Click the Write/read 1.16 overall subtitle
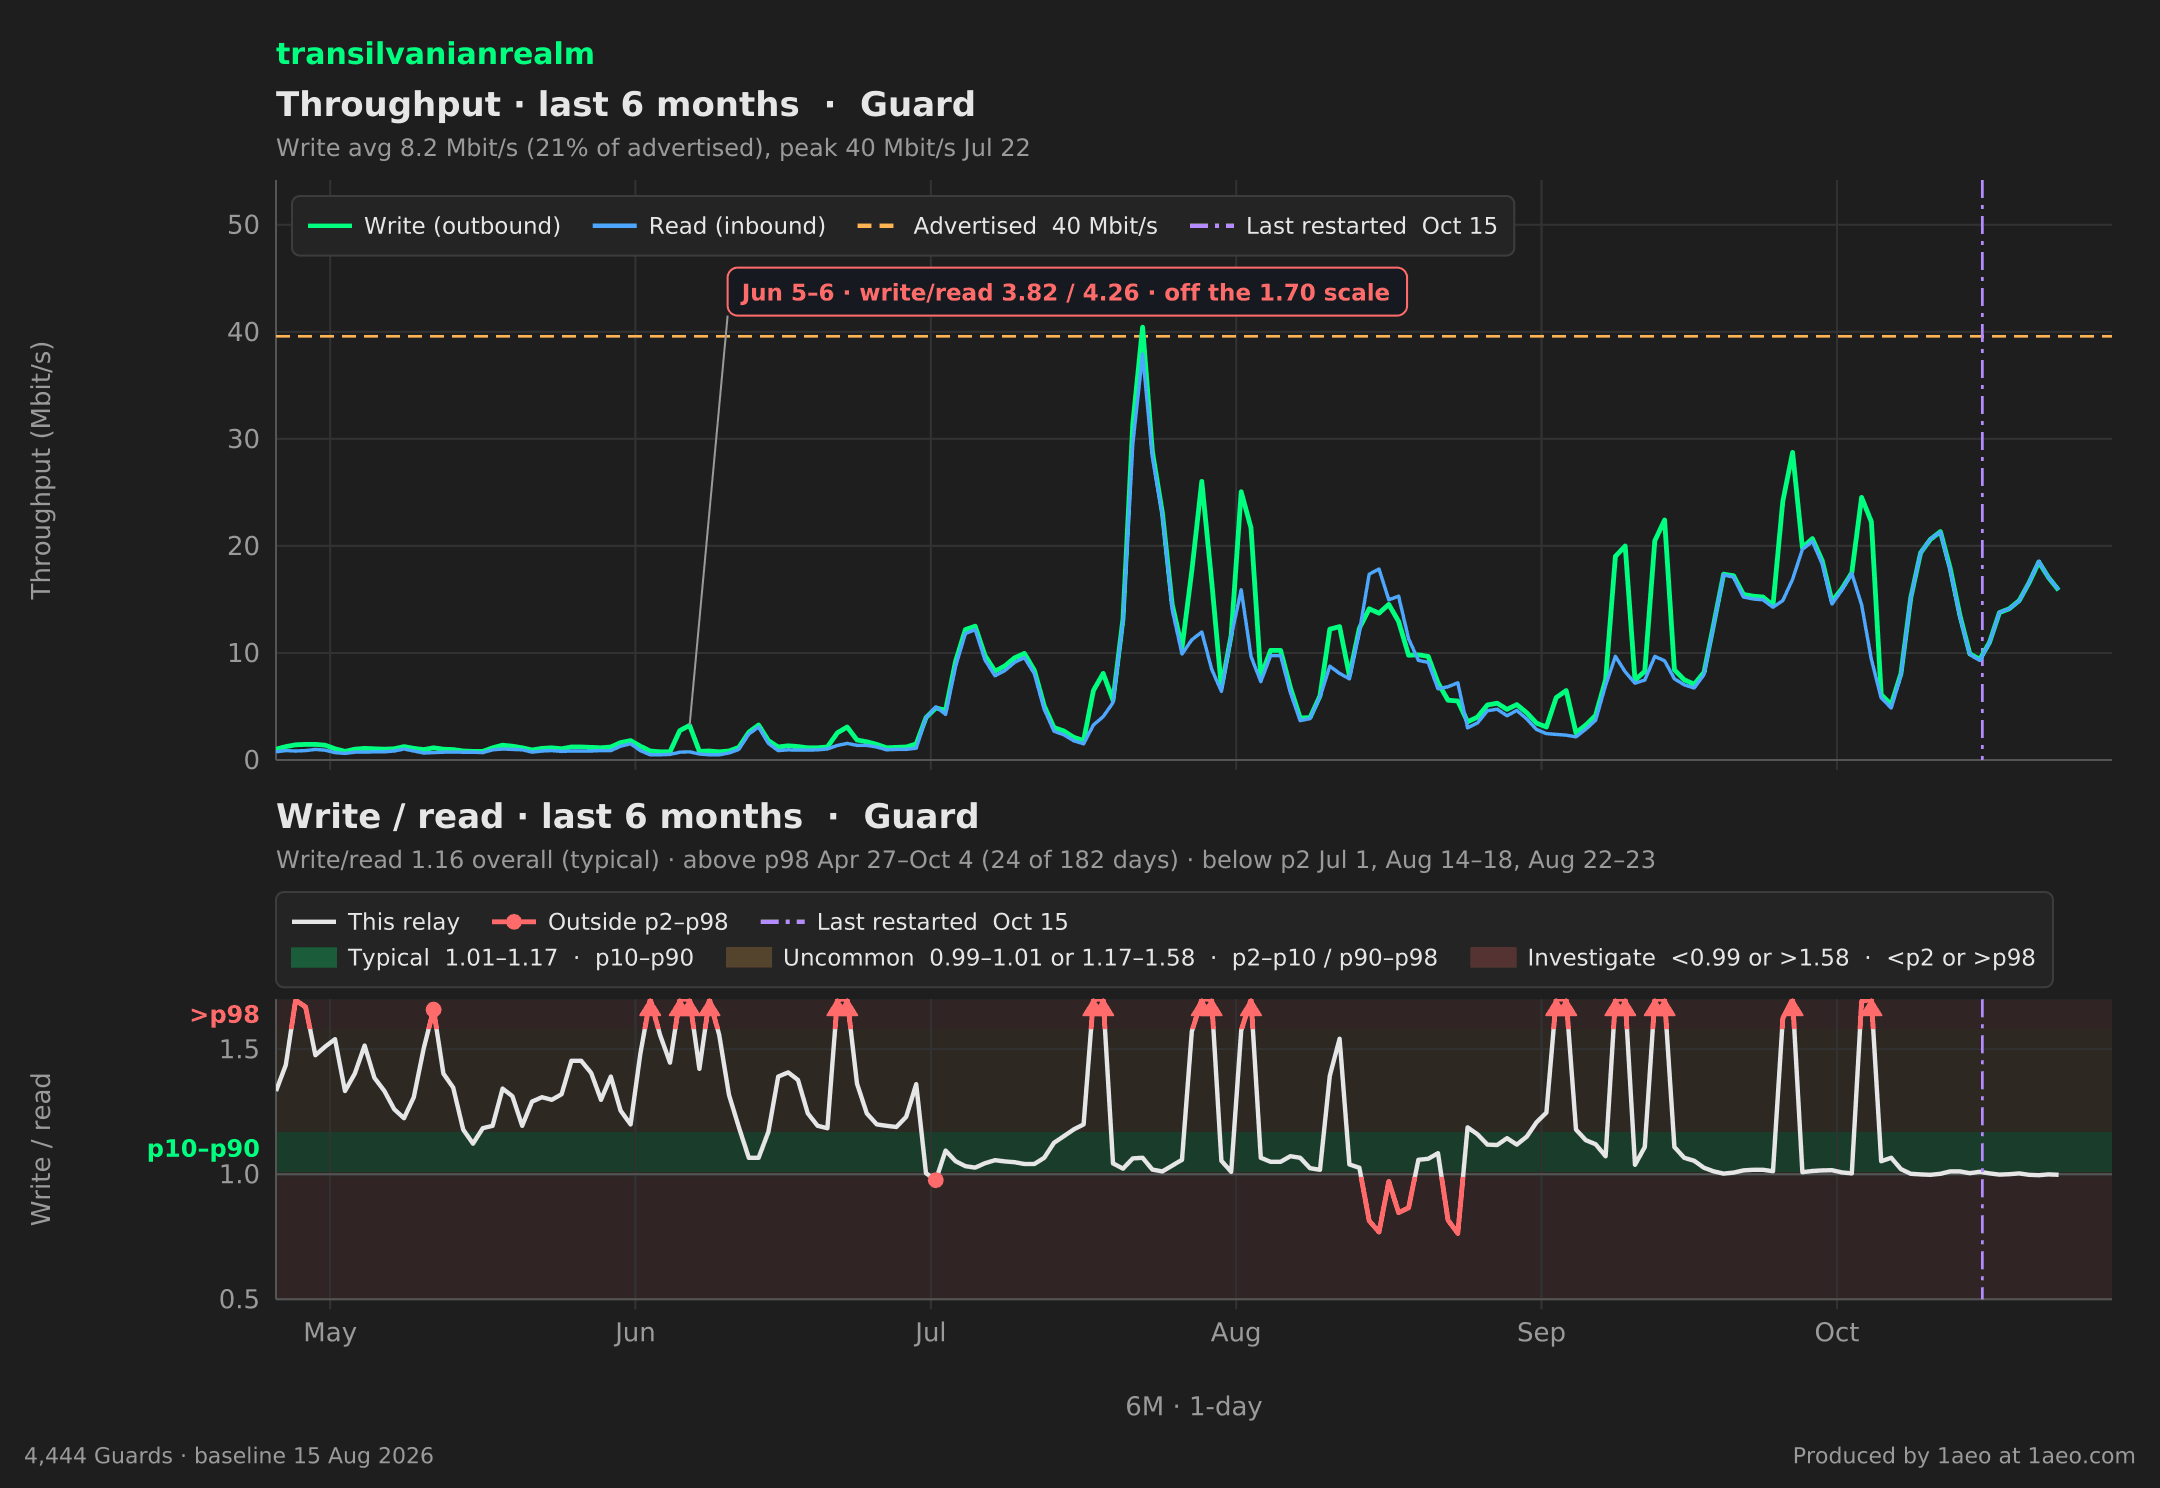 (965, 860)
